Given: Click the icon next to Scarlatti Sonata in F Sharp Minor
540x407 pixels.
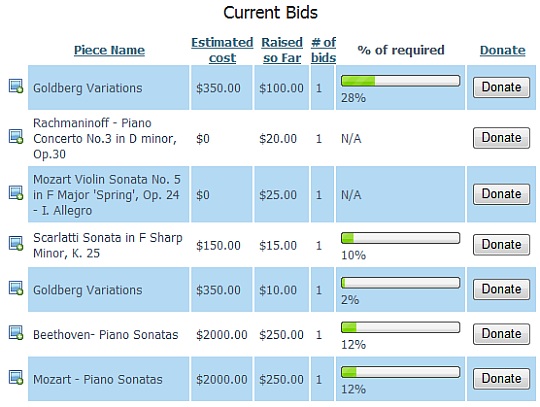Looking at the screenshot, I should (16, 243).
